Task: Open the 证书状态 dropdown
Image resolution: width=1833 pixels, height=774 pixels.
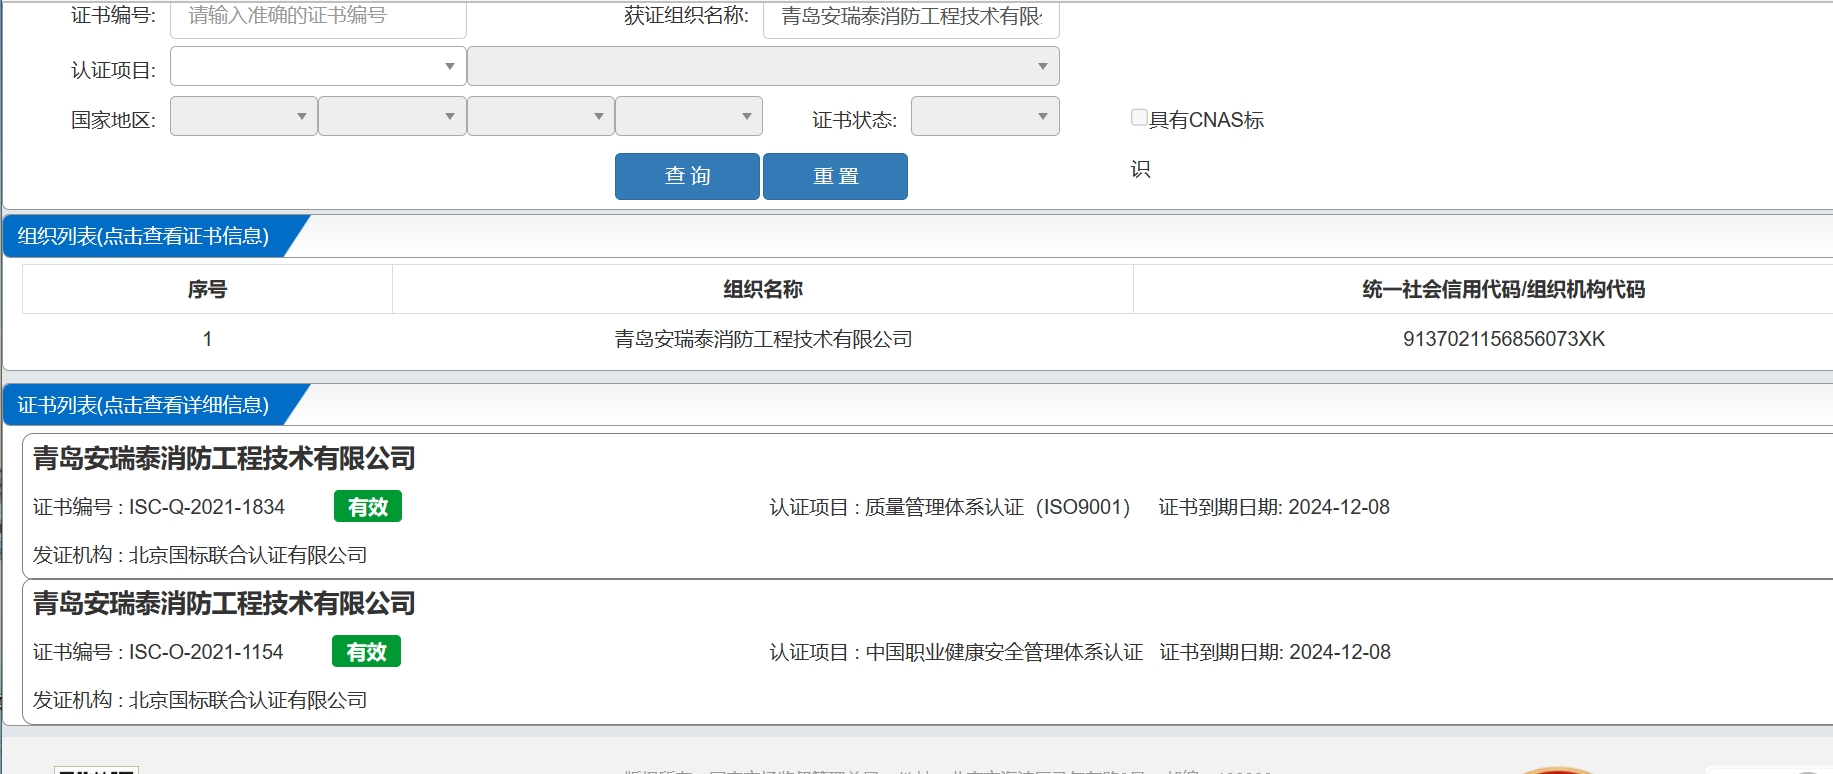Action: tap(985, 116)
